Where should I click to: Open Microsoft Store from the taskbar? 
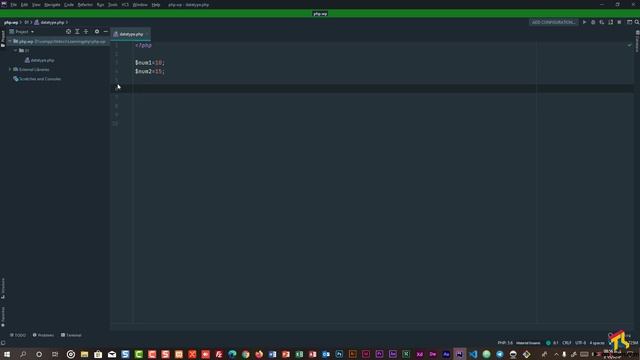[98, 354]
